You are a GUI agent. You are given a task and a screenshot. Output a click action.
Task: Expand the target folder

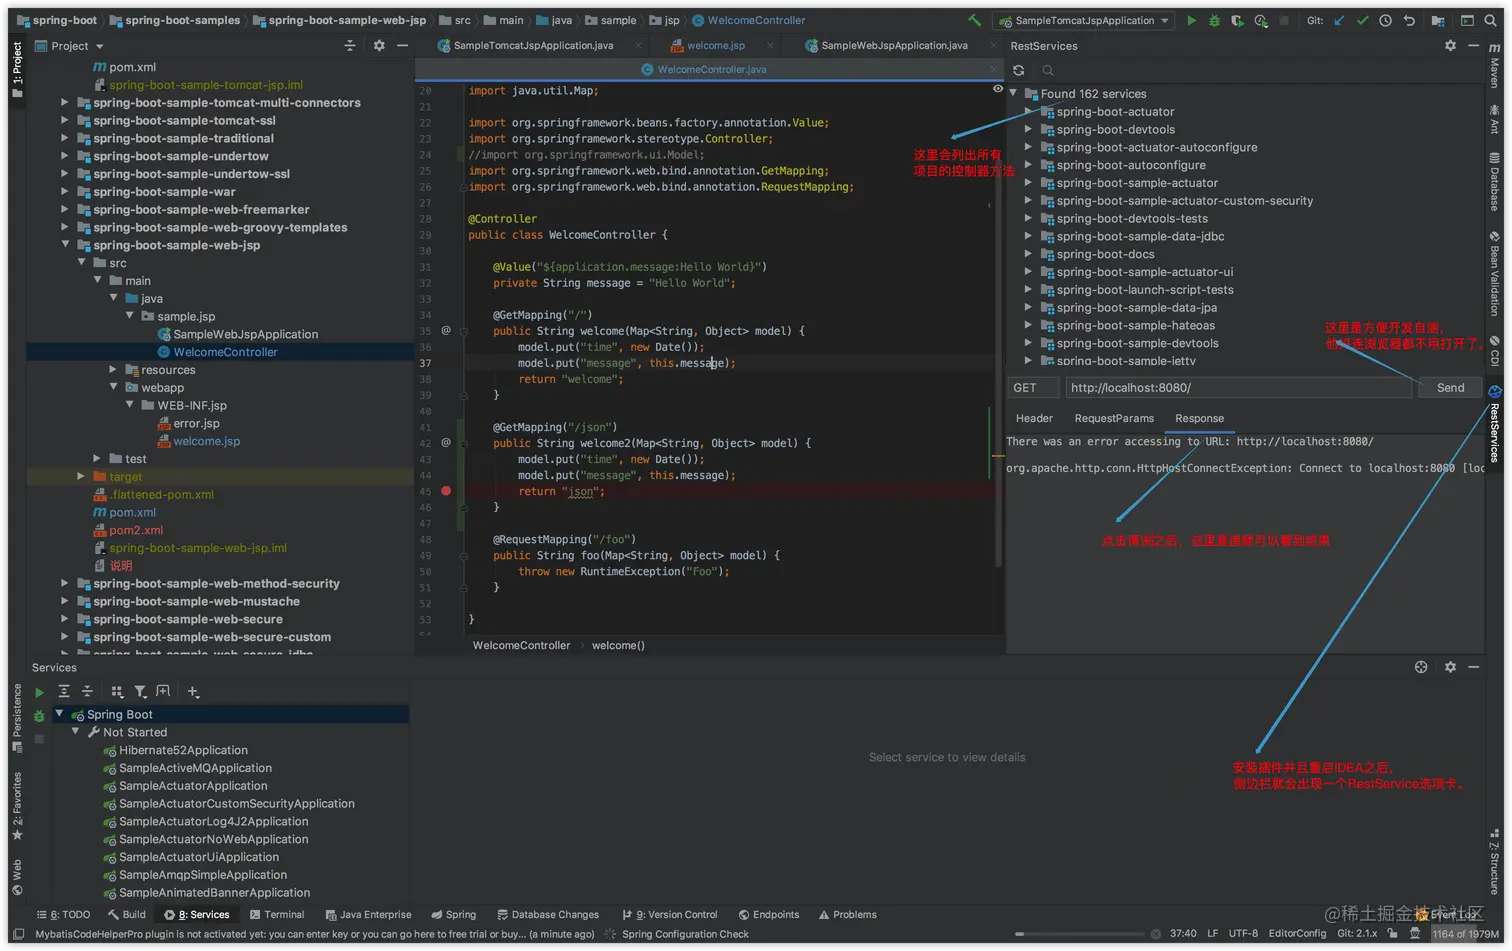click(x=82, y=477)
